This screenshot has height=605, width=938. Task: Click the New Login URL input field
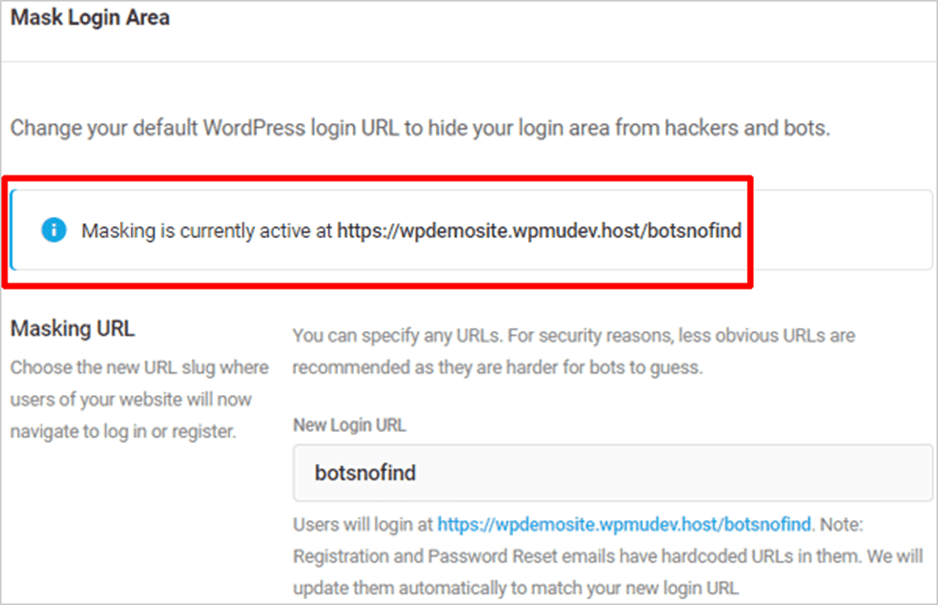coord(612,473)
